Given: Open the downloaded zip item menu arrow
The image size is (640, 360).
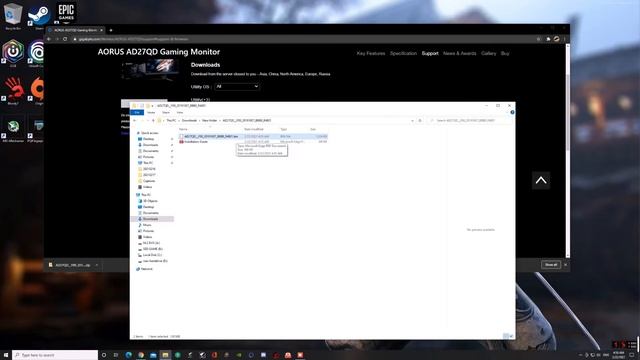Looking at the screenshot, I should point(97,265).
